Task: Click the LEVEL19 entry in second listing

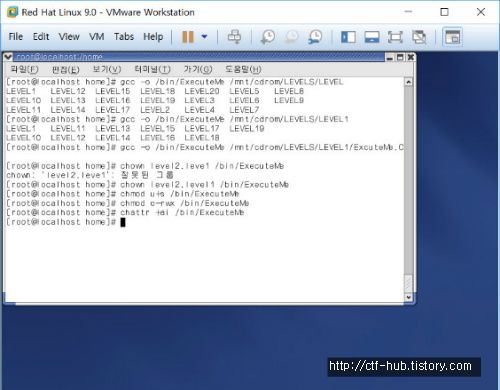Action: coord(247,128)
